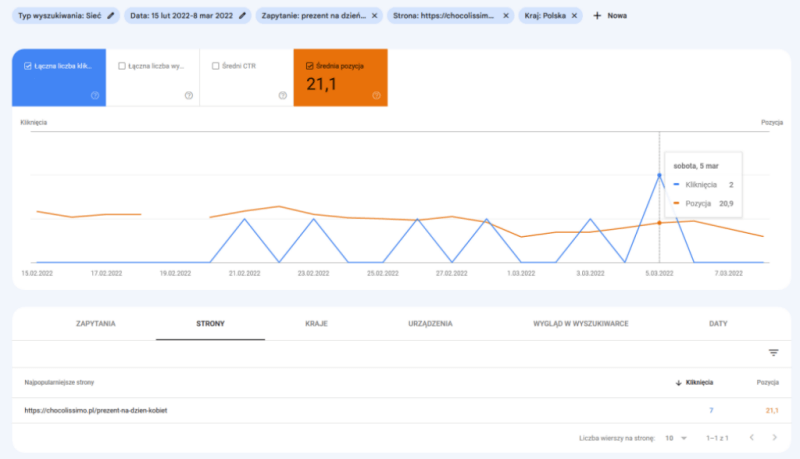Click the pencil icon on the search type chip
The height and width of the screenshot is (459, 800).
(111, 16)
